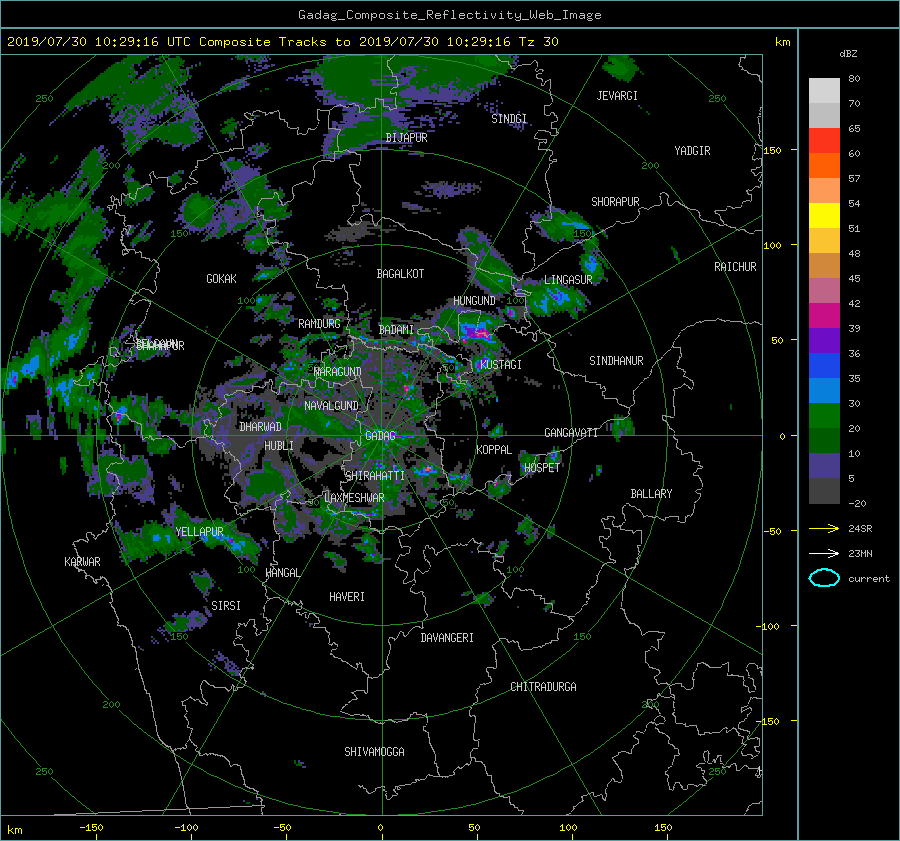
Task: Click the HAVERI label
Action: (347, 597)
